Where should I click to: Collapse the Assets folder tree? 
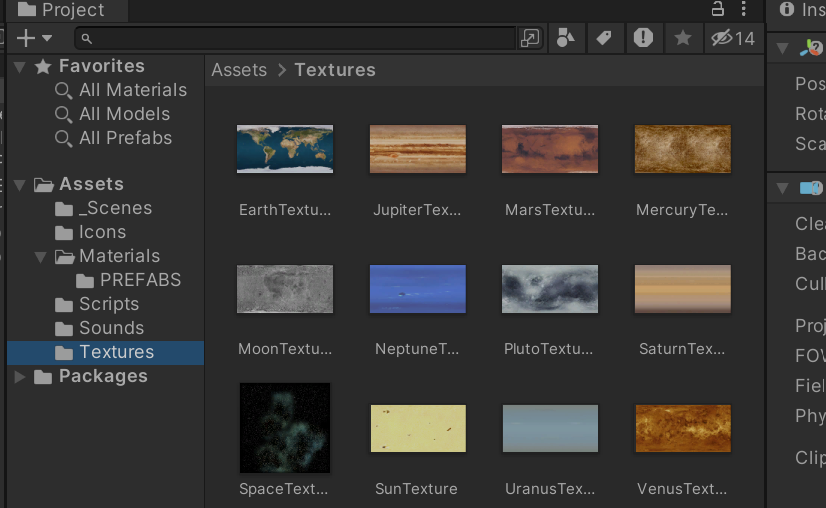pyautogui.click(x=20, y=185)
